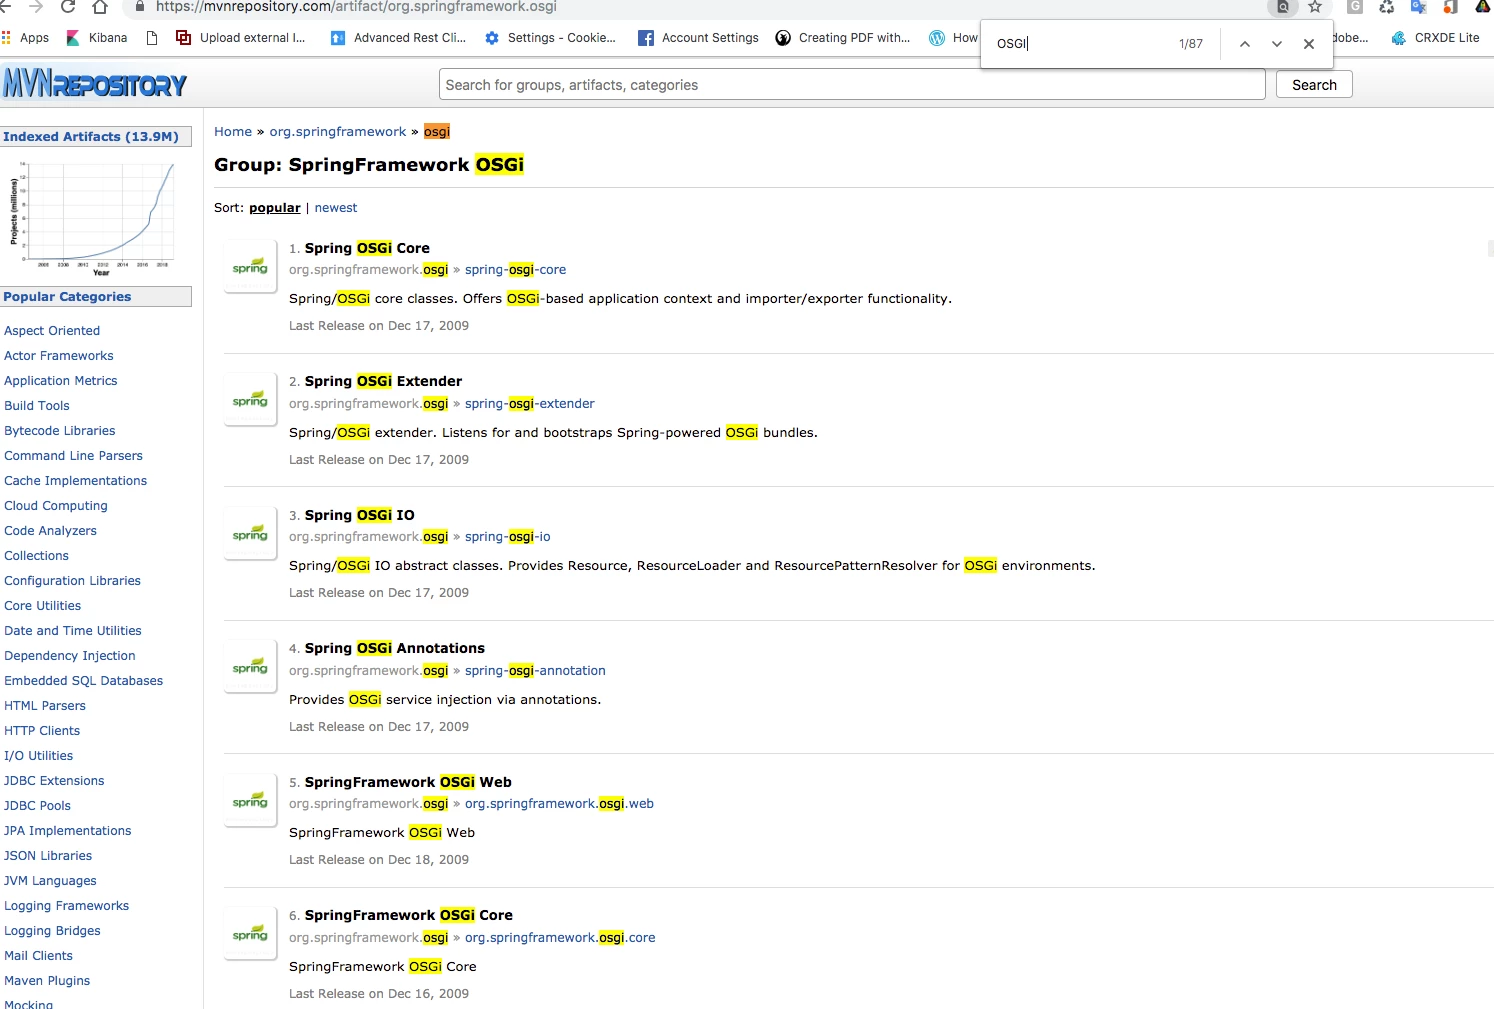This screenshot has width=1494, height=1009.
Task: Open Build Tools category
Action: coord(37,406)
